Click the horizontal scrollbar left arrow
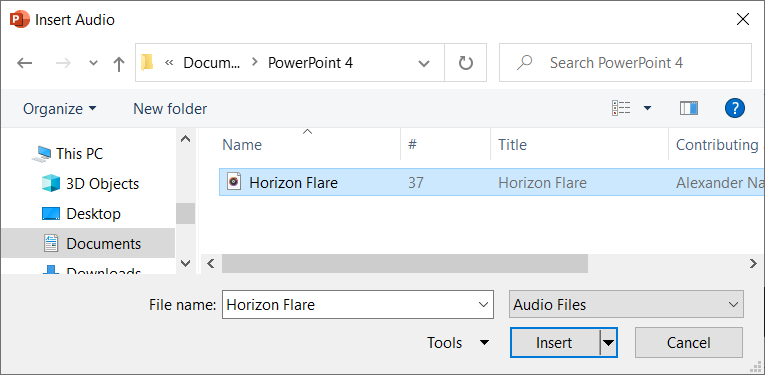This screenshot has height=375, width=765. click(x=211, y=263)
